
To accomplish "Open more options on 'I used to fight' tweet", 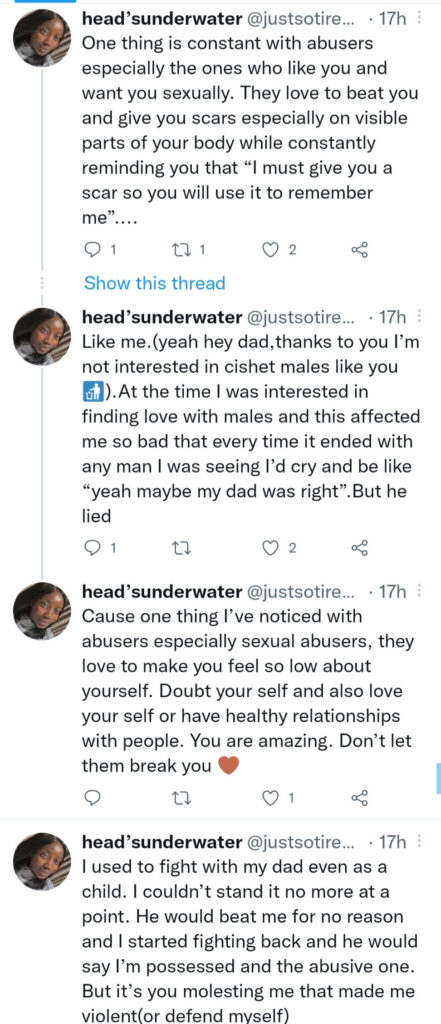I will pos(419,840).
